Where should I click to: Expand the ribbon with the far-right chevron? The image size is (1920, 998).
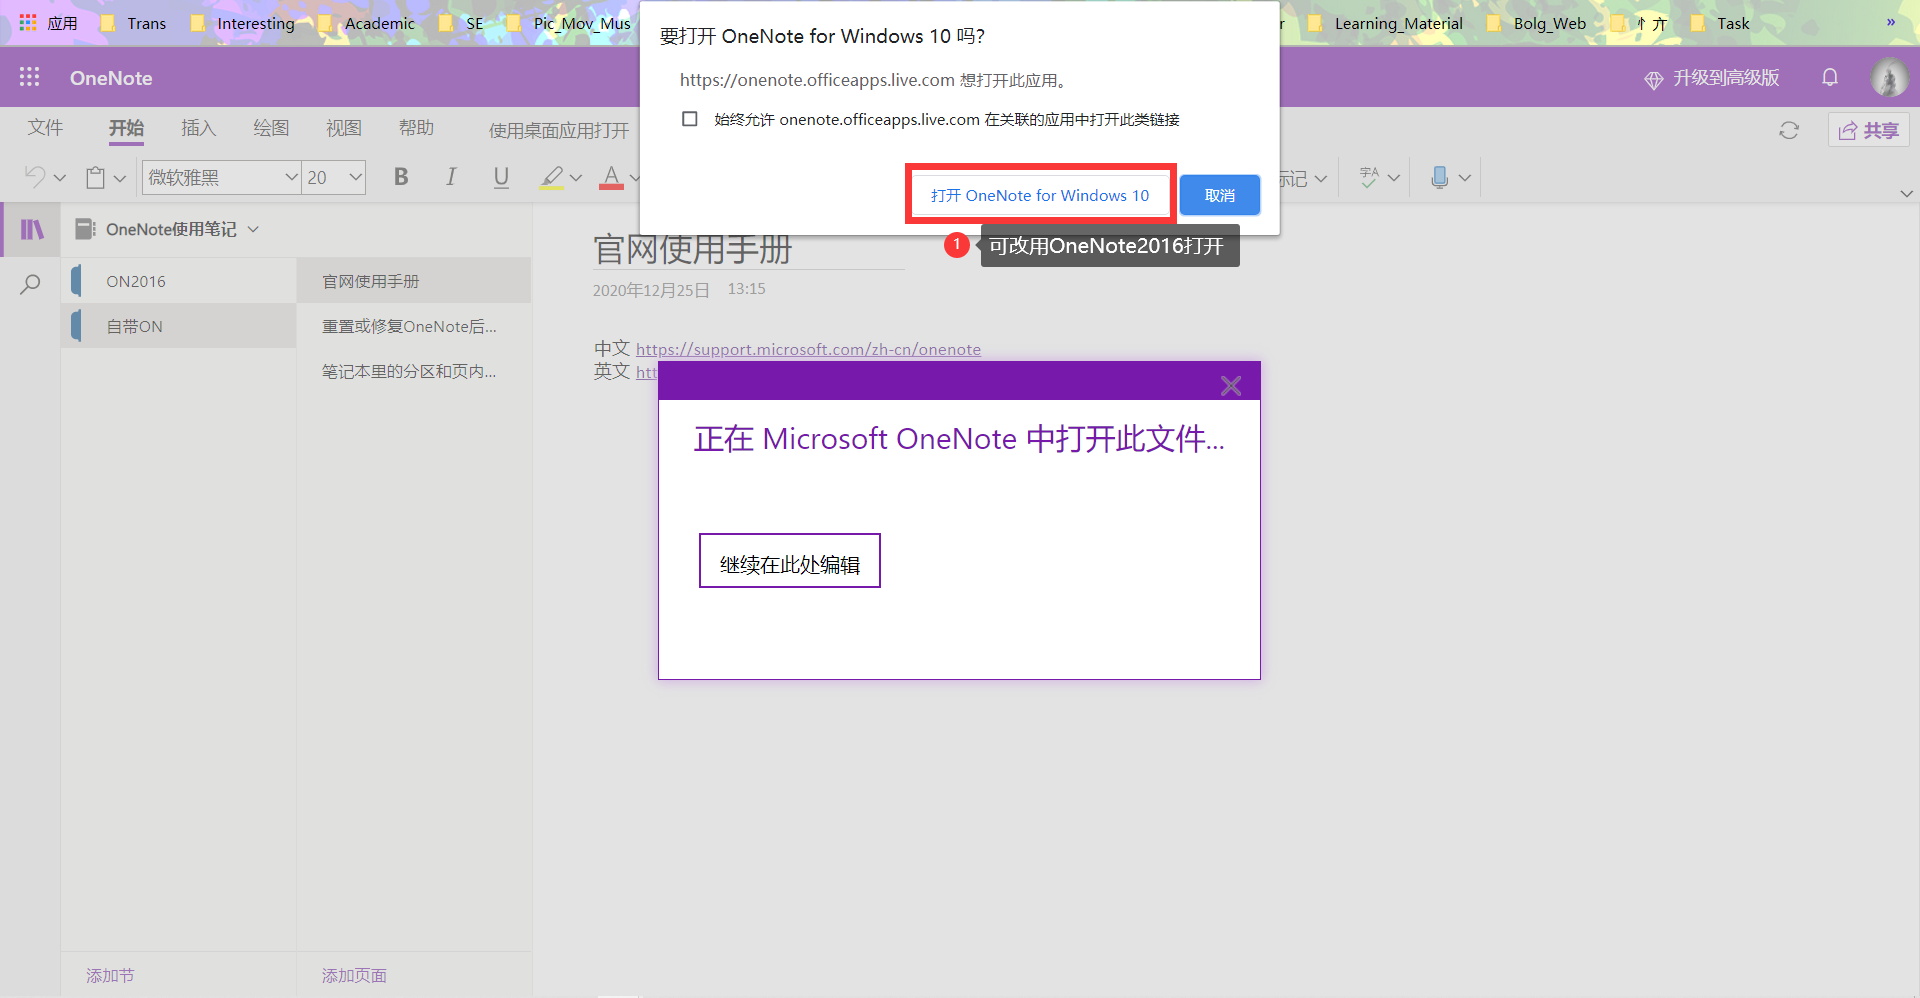(1906, 193)
